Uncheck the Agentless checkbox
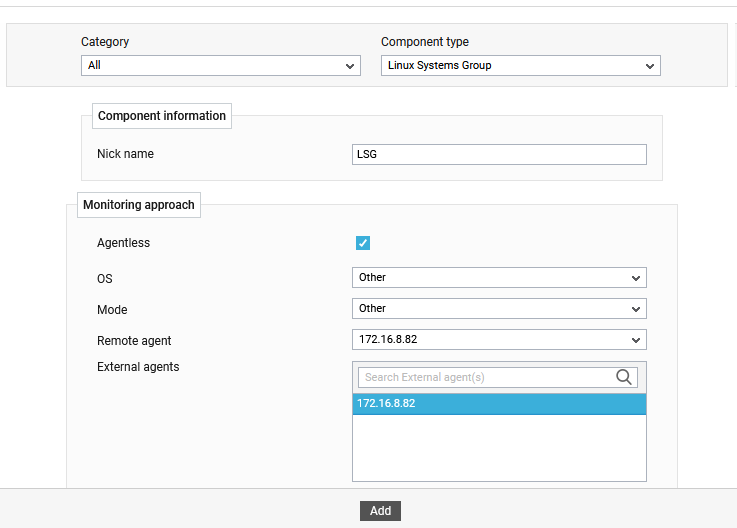This screenshot has width=737, height=528. click(363, 243)
